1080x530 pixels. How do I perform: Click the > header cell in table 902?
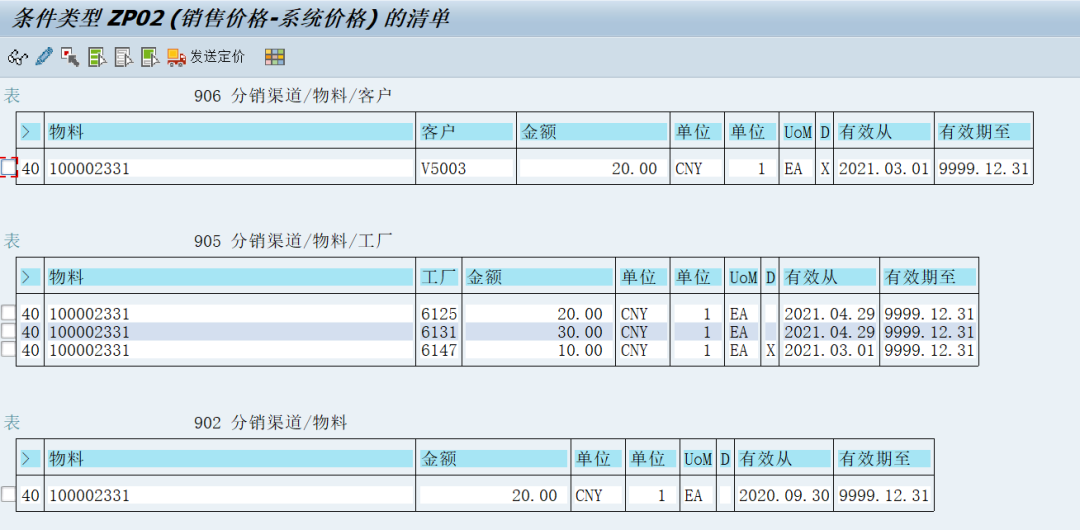click(30, 458)
